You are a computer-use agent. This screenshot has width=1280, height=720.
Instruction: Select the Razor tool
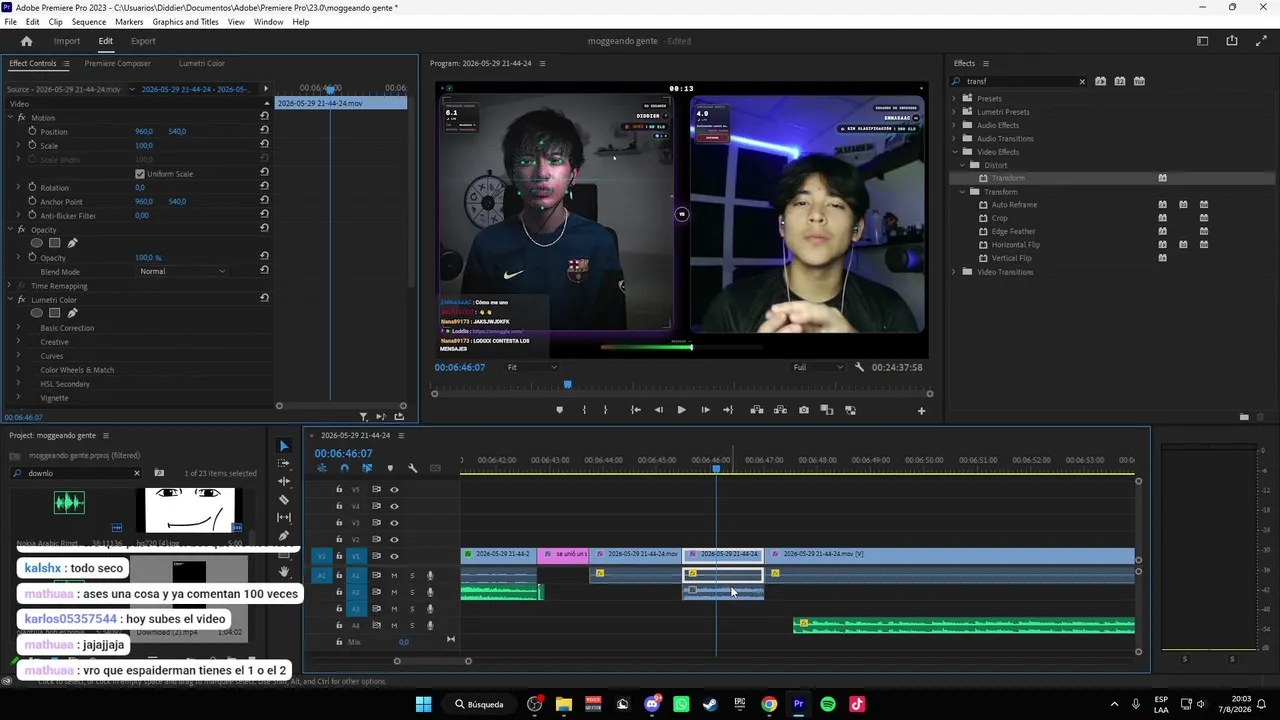click(x=284, y=500)
